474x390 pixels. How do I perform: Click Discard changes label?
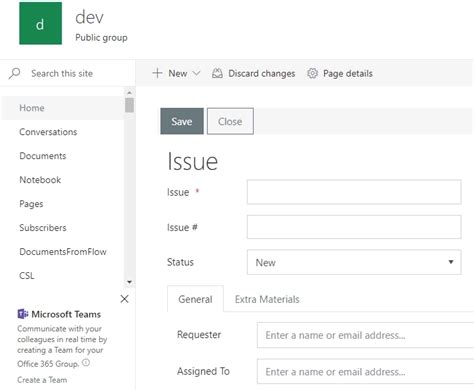coord(261,73)
